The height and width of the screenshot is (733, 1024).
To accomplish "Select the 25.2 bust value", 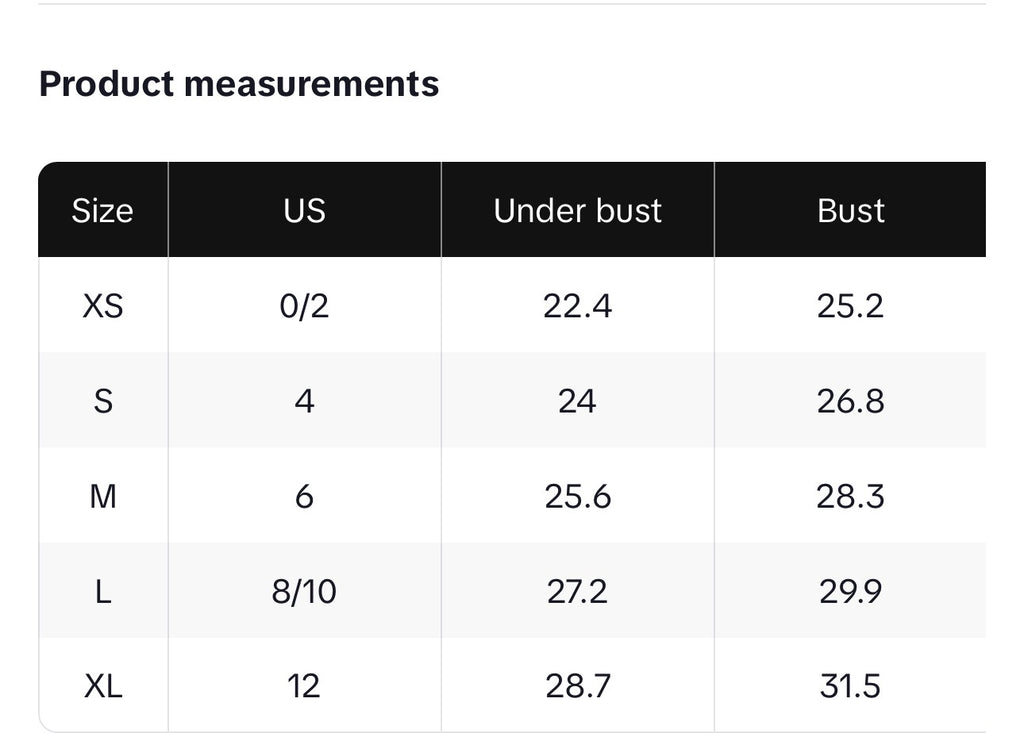I will tap(850, 306).
